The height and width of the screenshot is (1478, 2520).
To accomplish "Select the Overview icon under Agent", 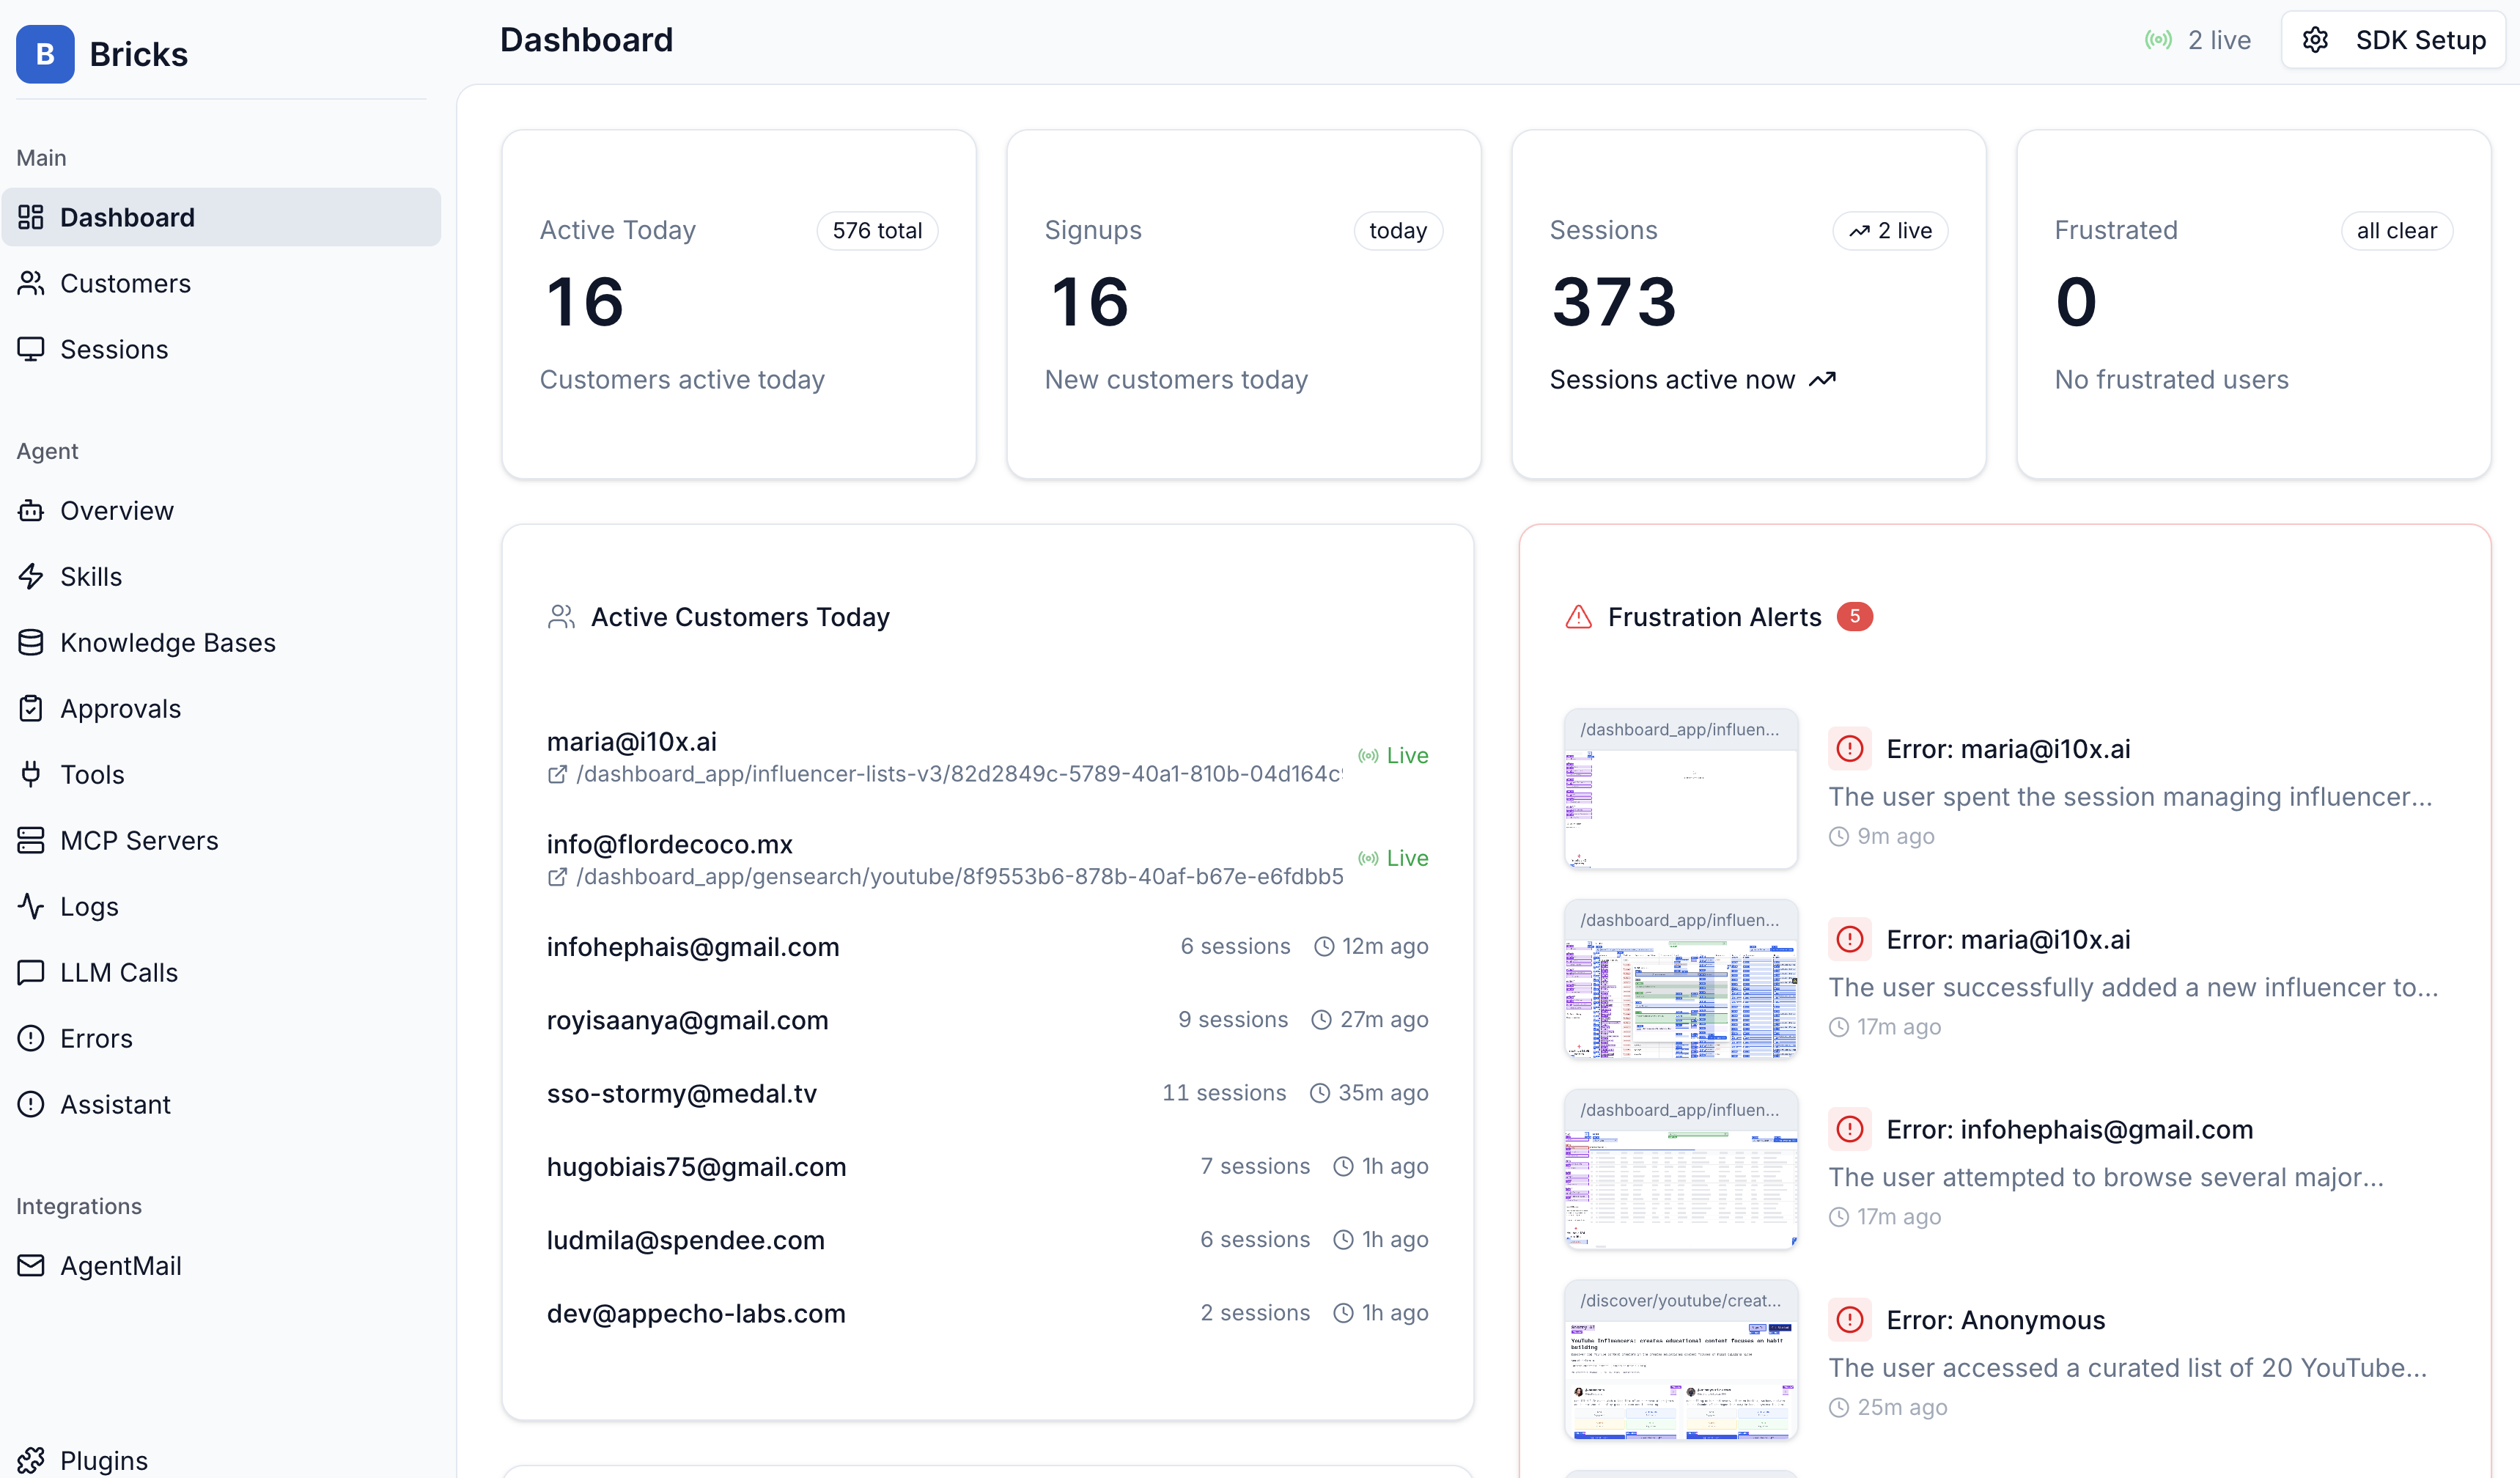I will pos(31,510).
